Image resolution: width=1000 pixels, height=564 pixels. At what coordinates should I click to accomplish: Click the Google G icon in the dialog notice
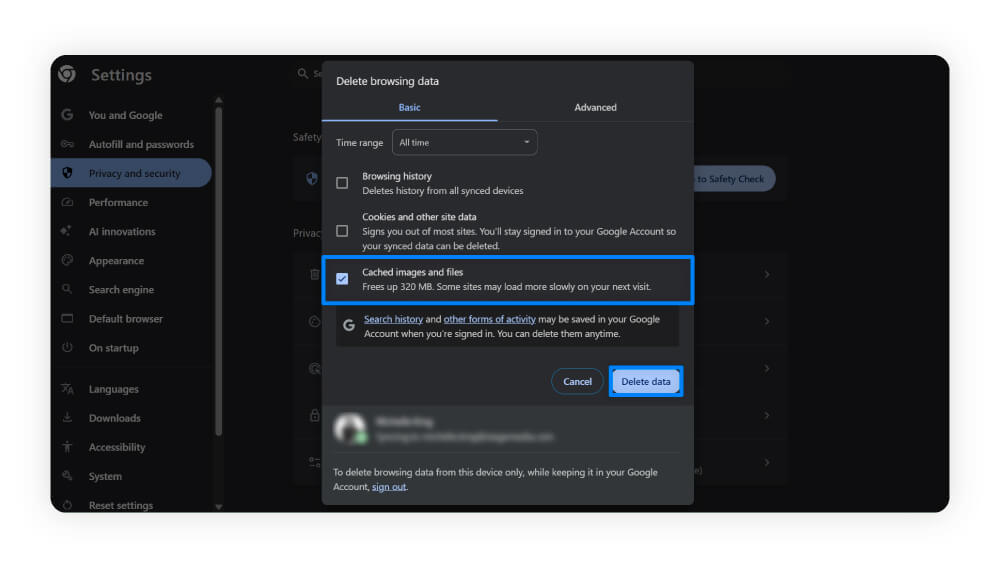349,325
